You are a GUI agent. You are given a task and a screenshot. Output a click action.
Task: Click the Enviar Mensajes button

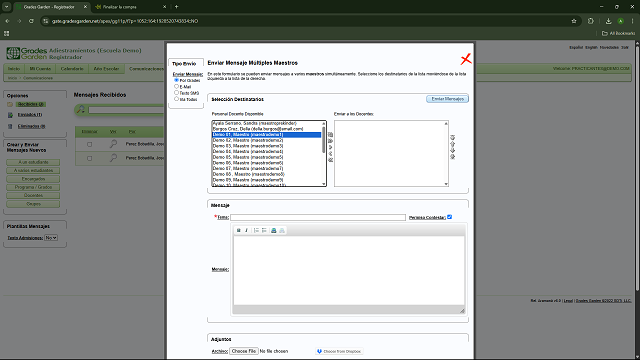pos(447,99)
